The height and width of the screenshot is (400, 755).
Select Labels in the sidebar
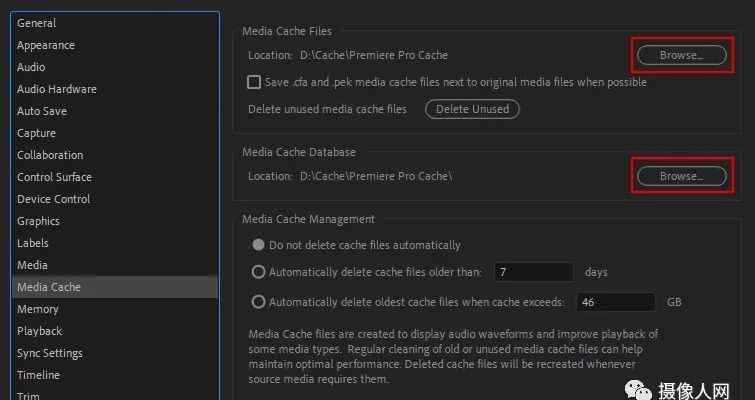pos(33,243)
